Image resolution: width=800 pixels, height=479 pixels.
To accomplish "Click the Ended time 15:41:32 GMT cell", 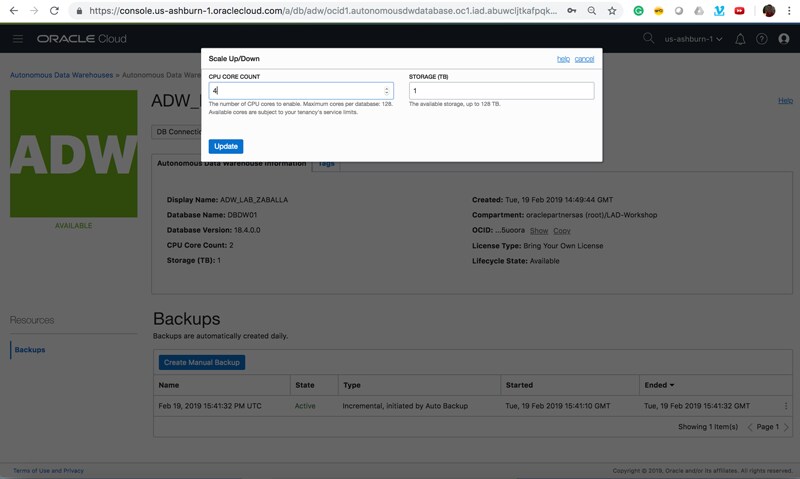I will click(x=697, y=406).
